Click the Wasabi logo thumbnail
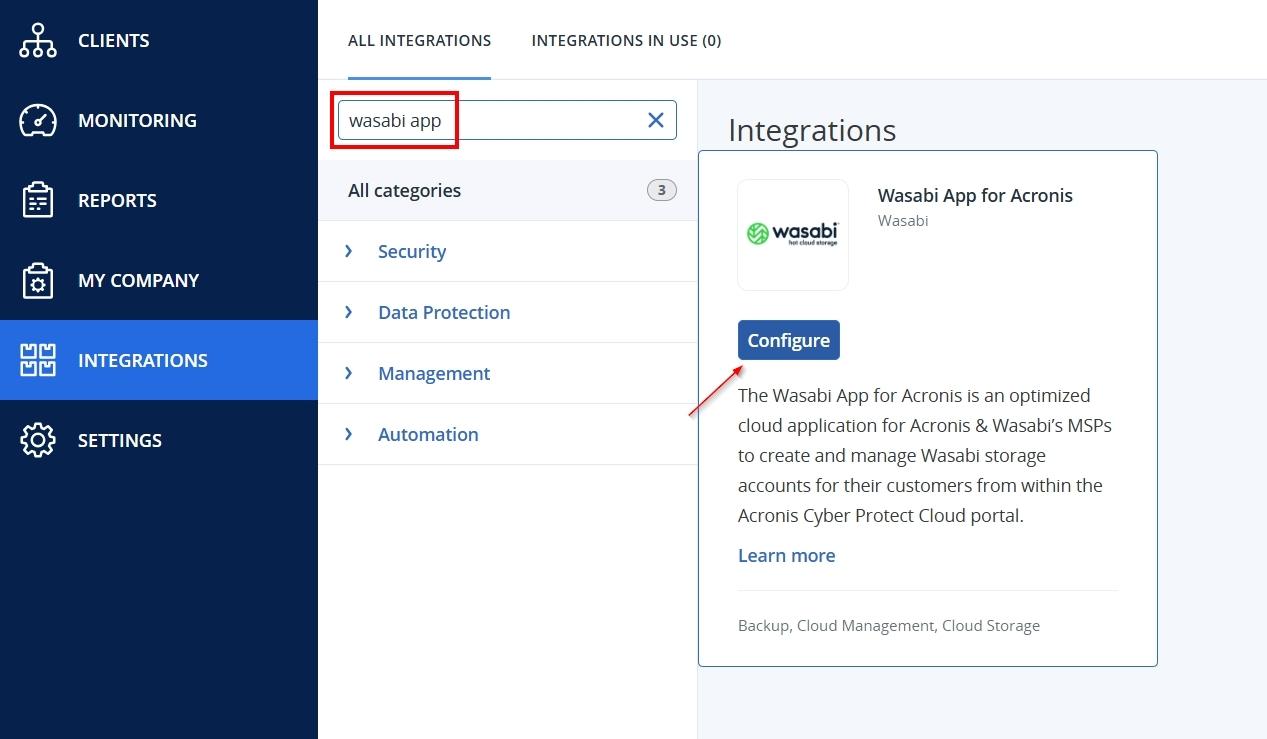 793,235
